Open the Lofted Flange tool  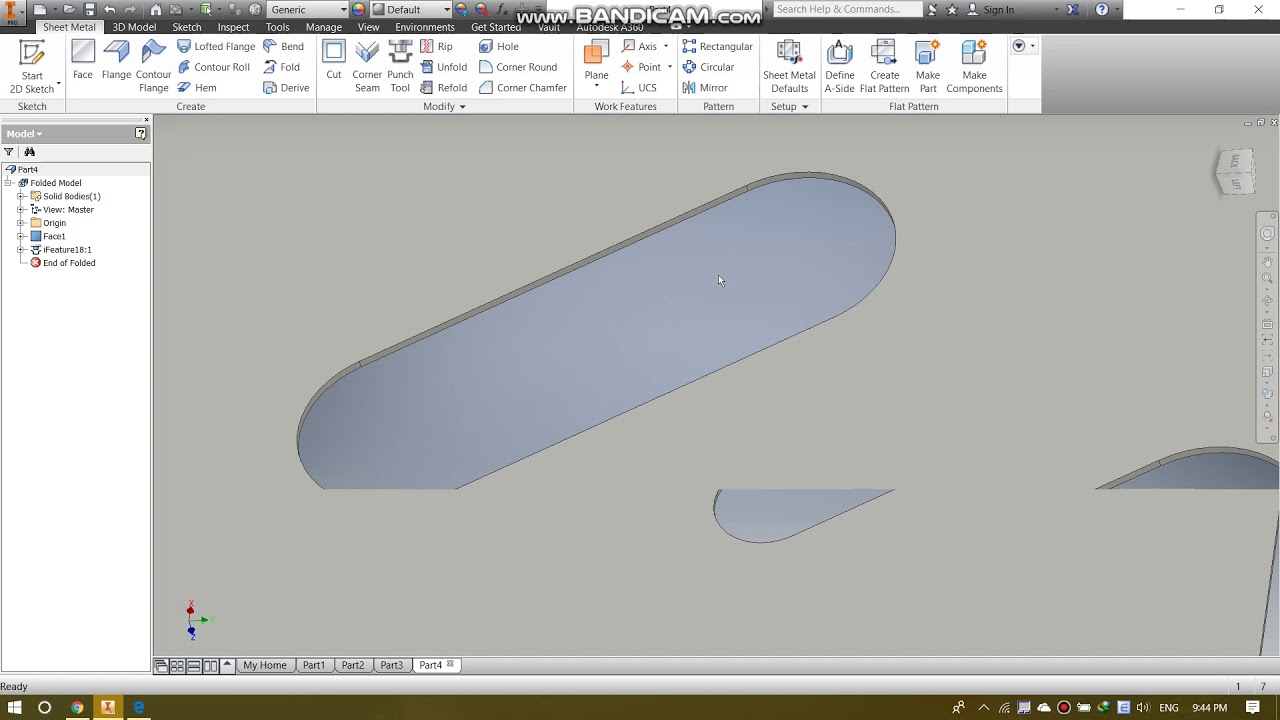[x=216, y=46]
